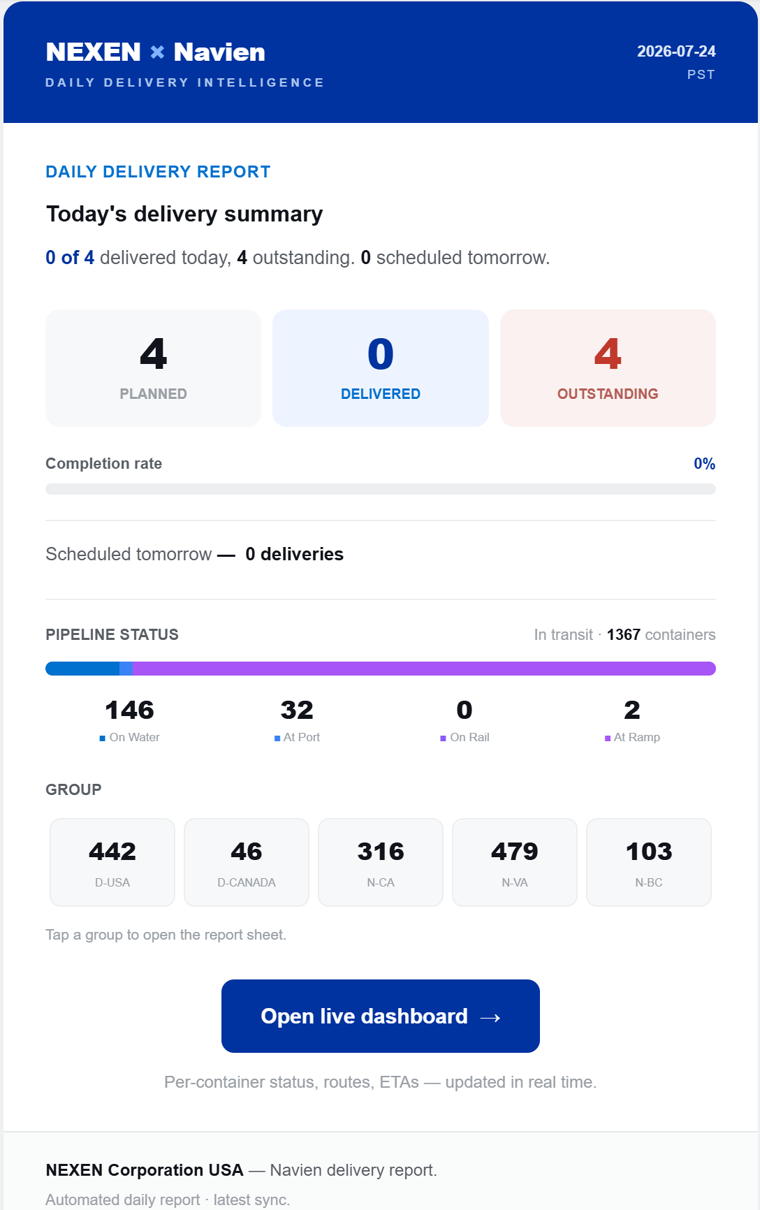Click the Open live dashboard button
Screen dimensions: 760x1210
(380, 1016)
